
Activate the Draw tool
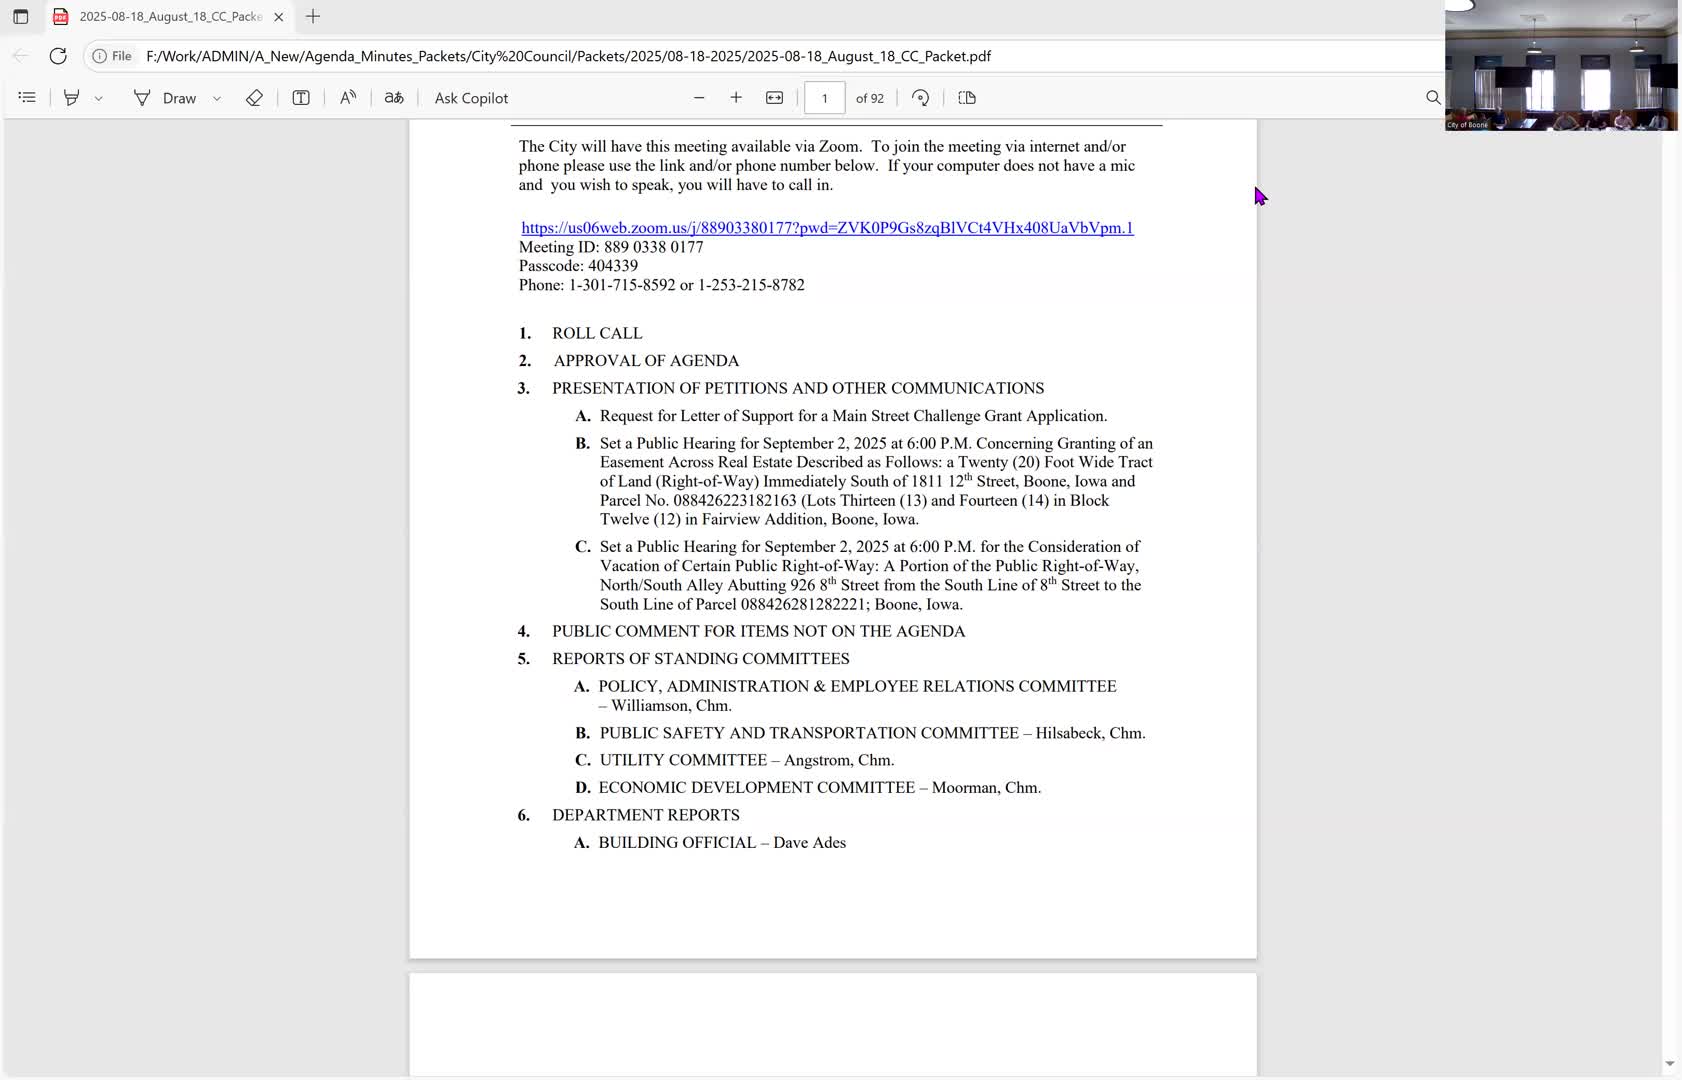pyautogui.click(x=166, y=98)
